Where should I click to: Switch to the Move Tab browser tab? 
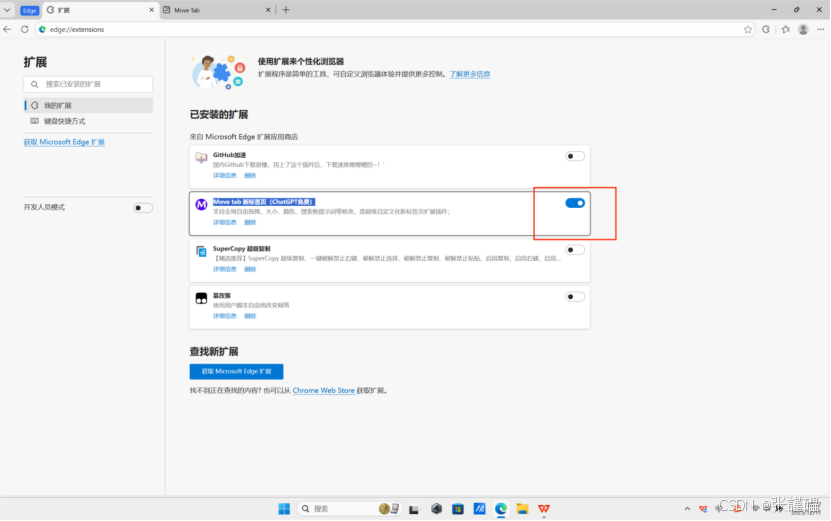pos(217,10)
